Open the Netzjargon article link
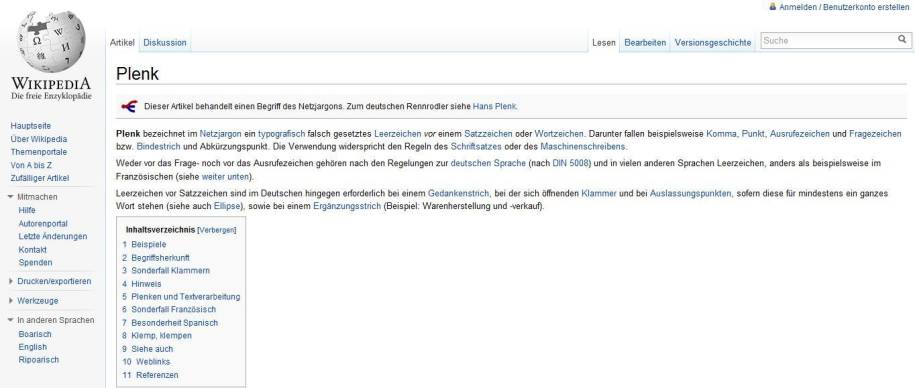The width and height of the screenshot is (915, 388). [x=221, y=134]
